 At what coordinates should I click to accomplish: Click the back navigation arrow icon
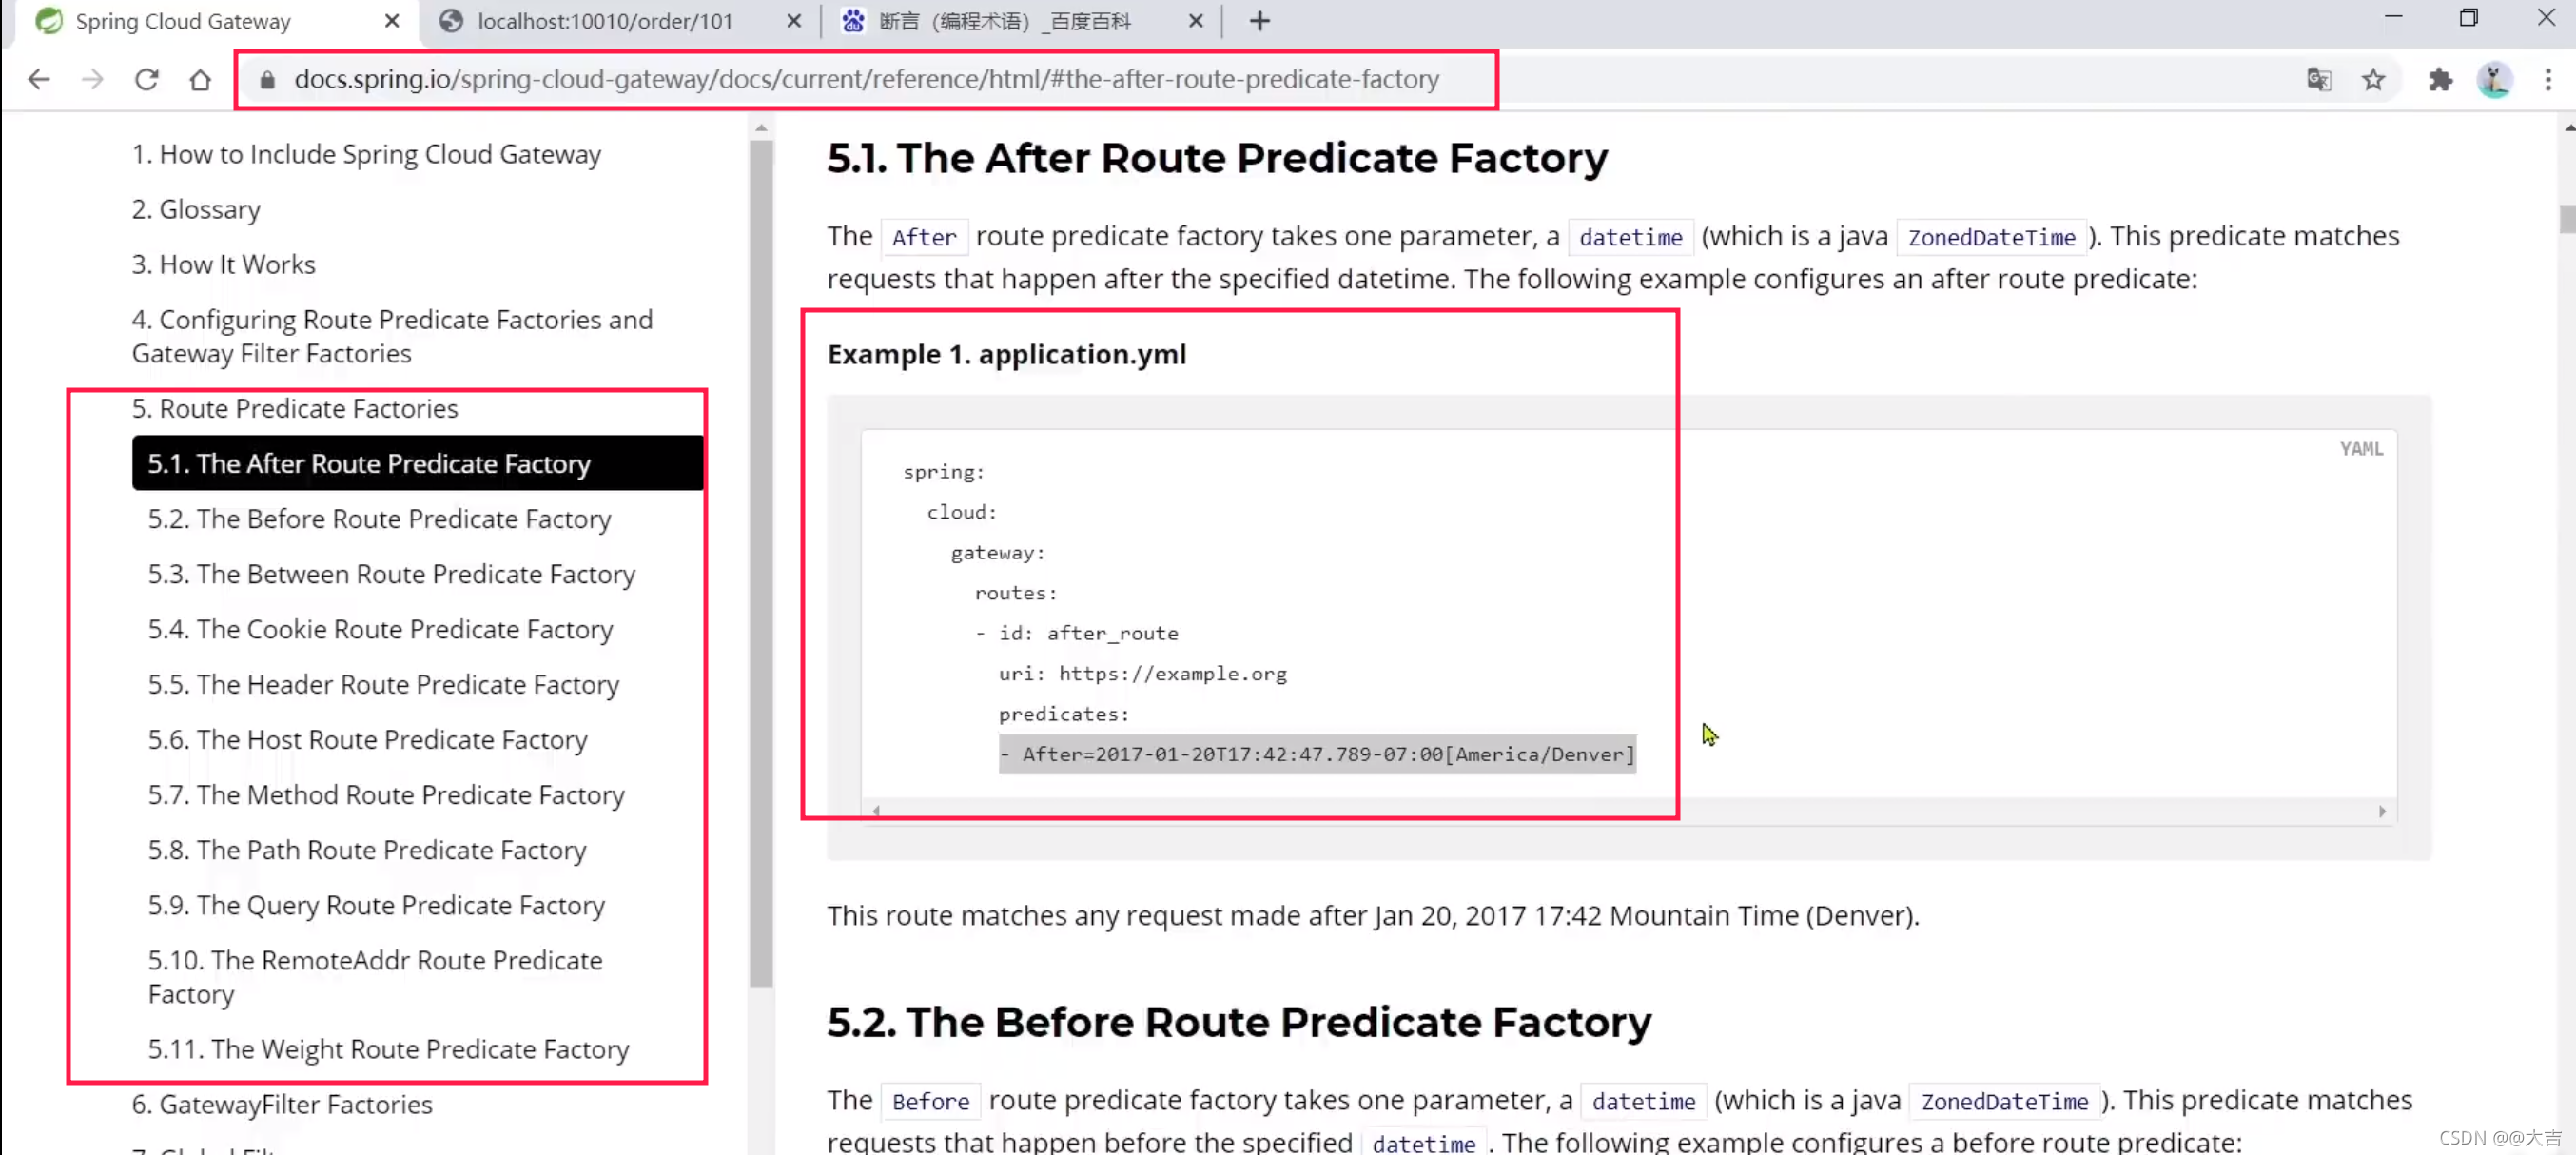point(39,79)
